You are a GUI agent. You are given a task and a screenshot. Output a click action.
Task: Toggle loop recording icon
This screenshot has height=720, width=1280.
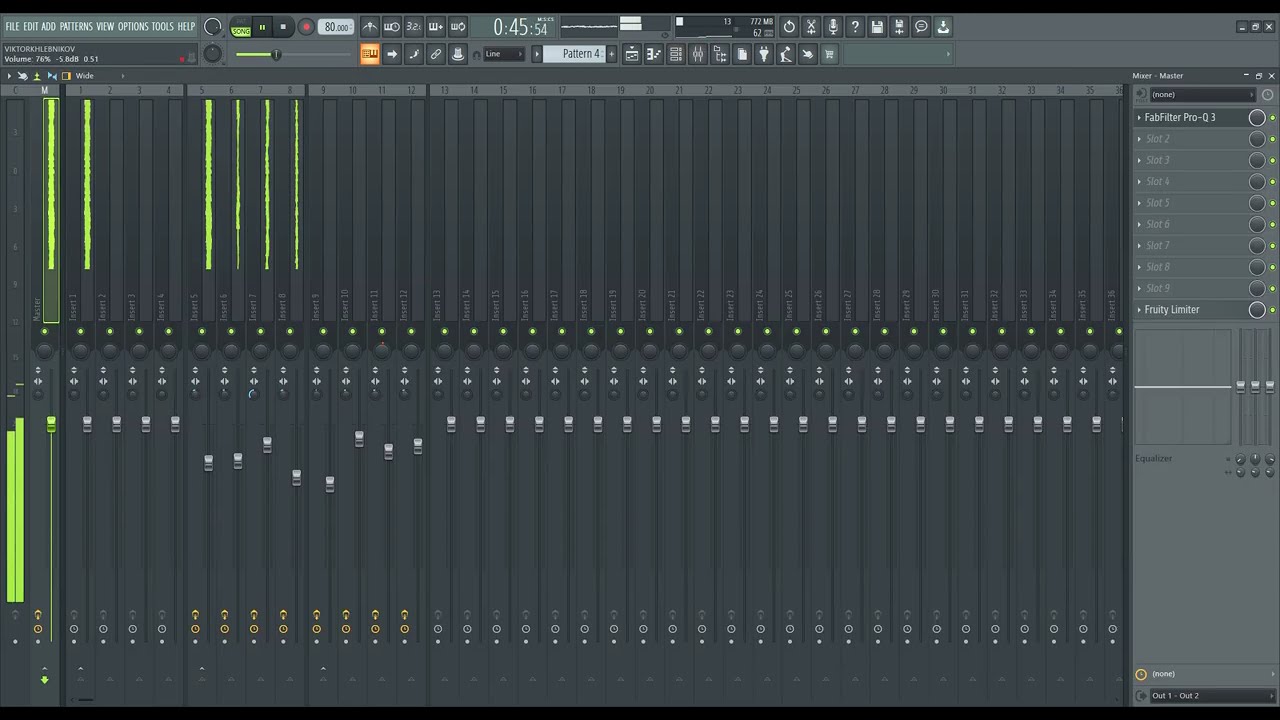pos(458,27)
